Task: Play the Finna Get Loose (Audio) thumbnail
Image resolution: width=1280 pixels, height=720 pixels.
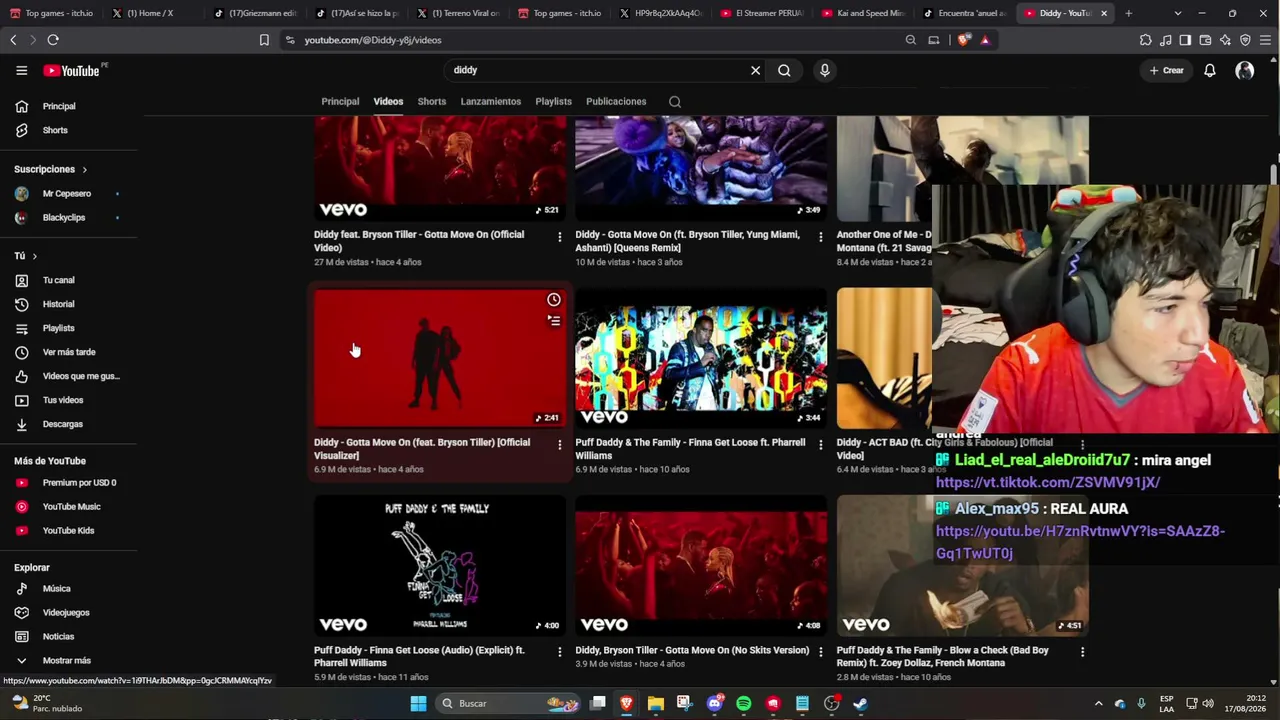Action: pyautogui.click(x=440, y=566)
